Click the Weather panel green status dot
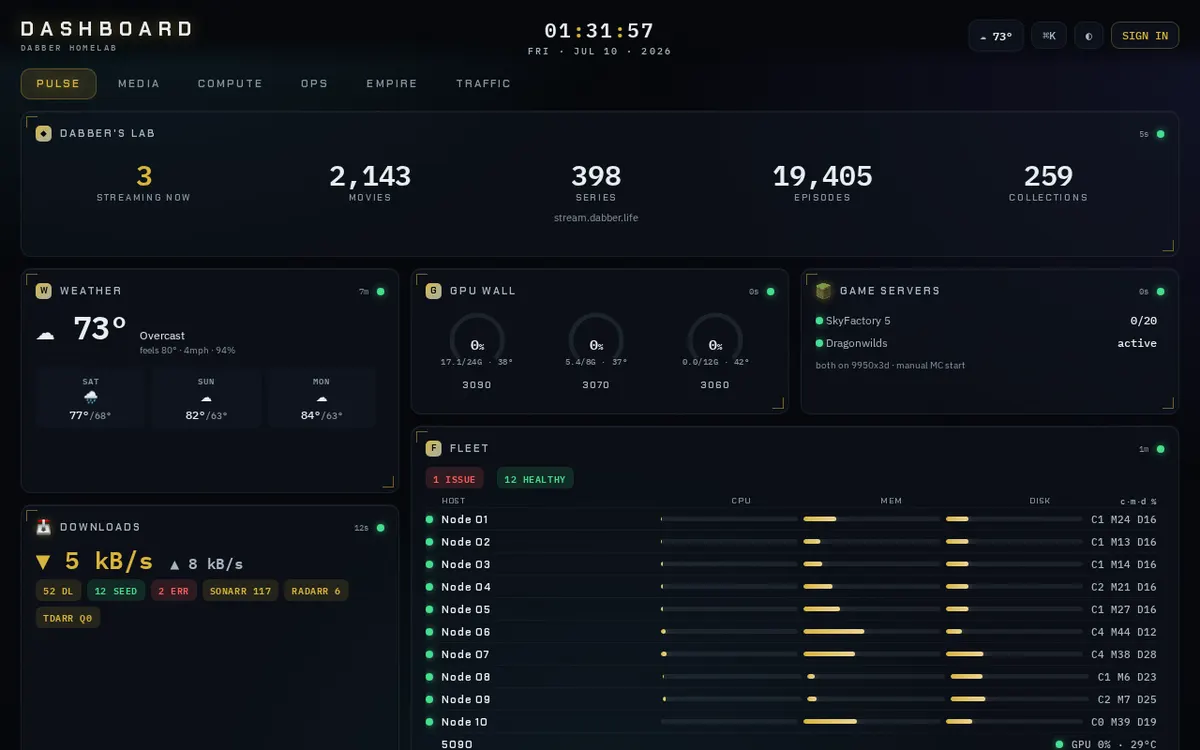 click(380, 292)
